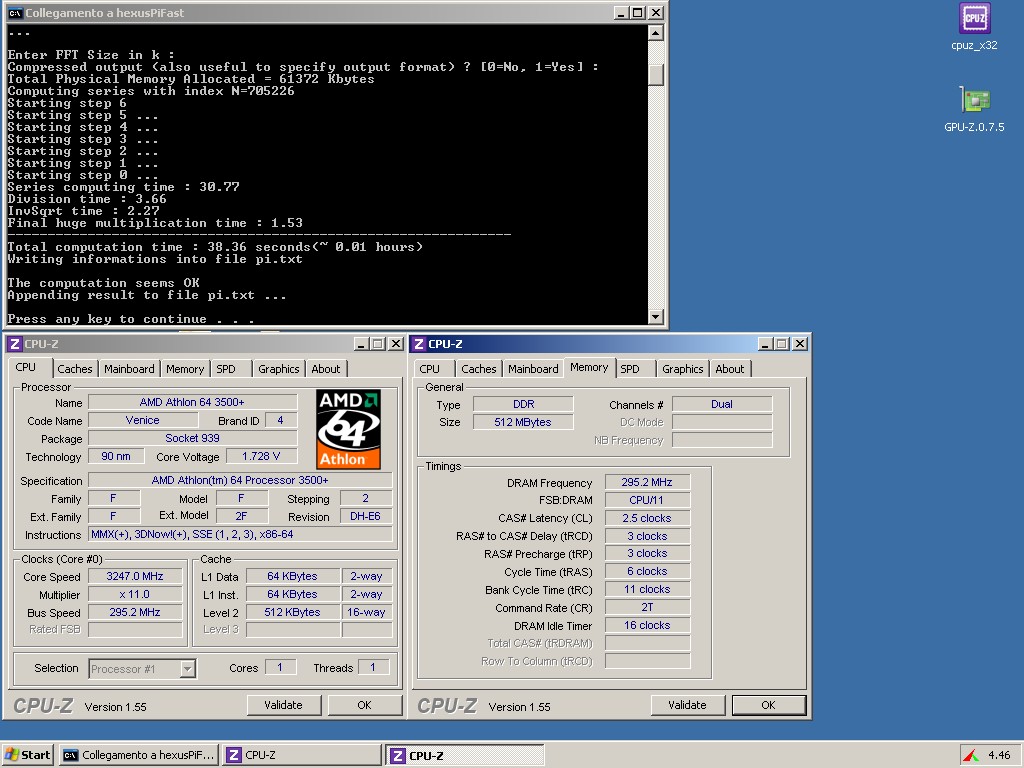Click the AMD Athlon 64 logo
The image size is (1024, 768).
click(x=349, y=430)
